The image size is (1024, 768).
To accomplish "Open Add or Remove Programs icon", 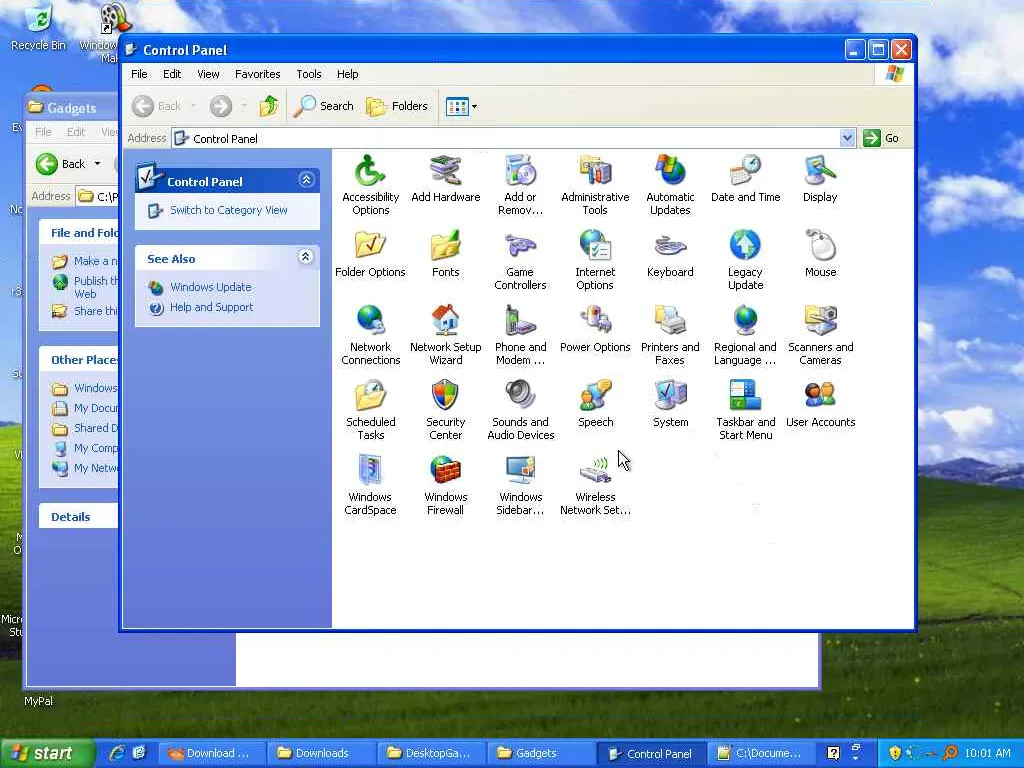I will (x=520, y=185).
